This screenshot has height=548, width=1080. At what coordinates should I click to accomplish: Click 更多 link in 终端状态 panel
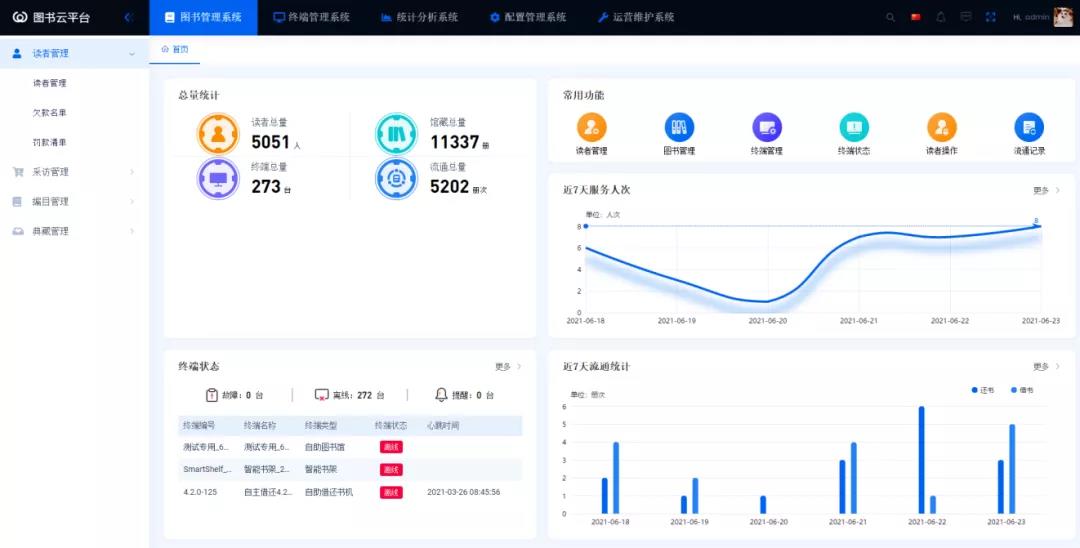[508, 367]
